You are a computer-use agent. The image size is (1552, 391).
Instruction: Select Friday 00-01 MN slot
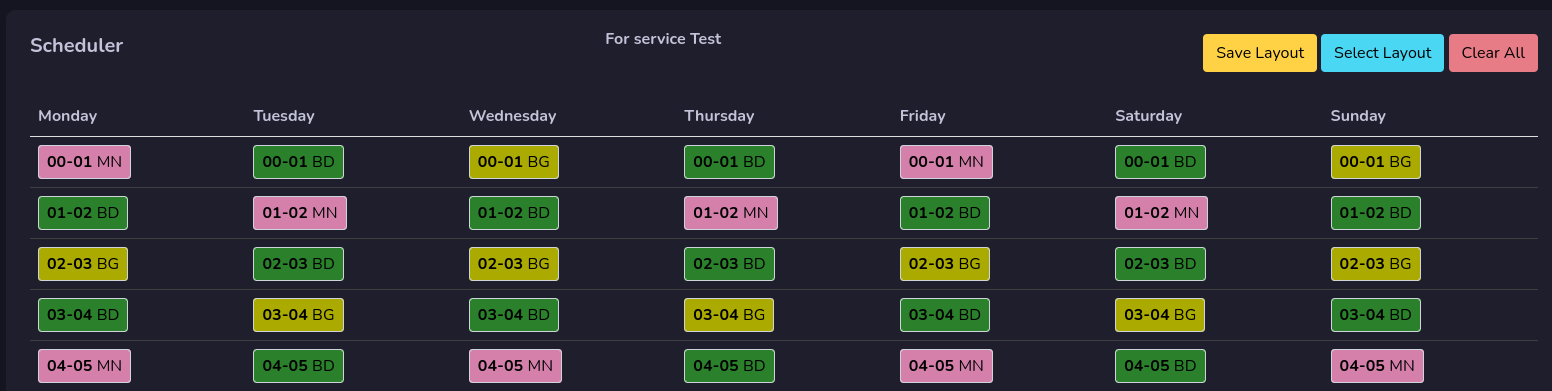click(x=946, y=162)
